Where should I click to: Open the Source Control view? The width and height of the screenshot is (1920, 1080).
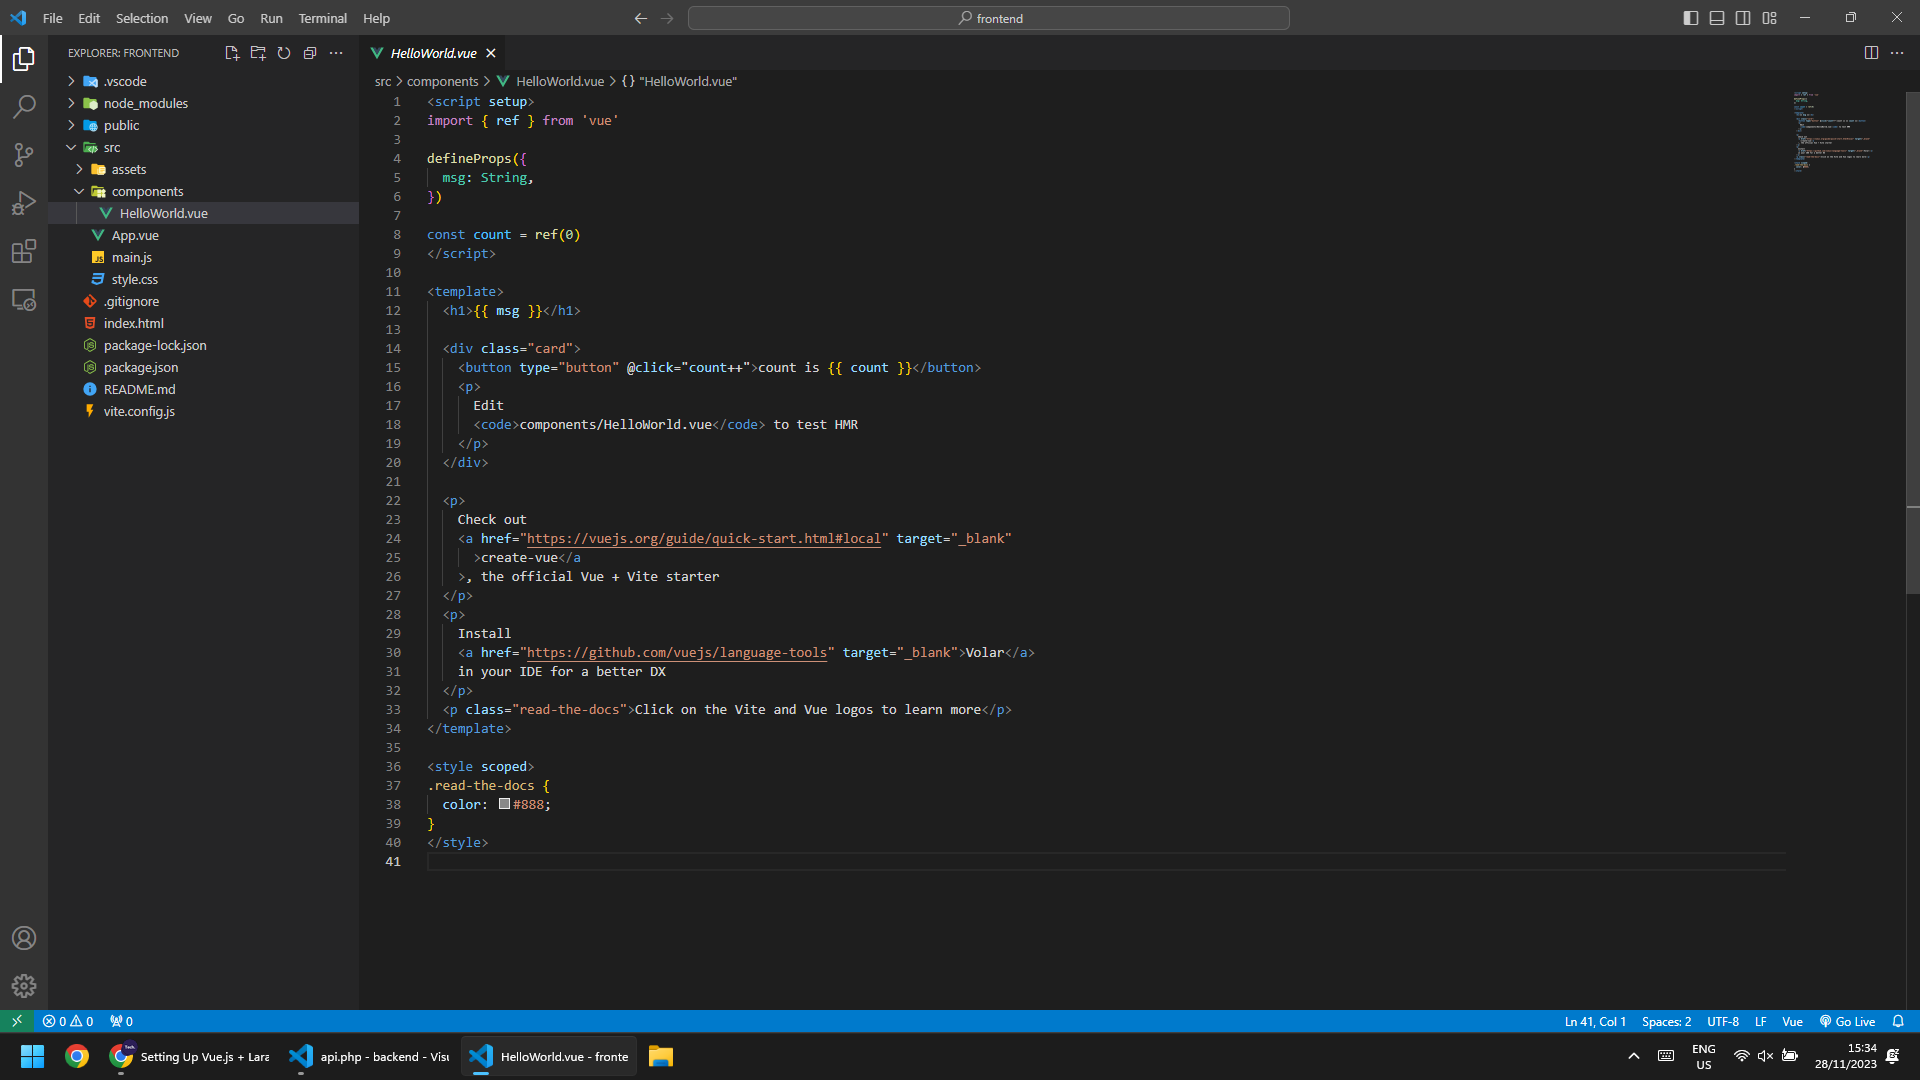[24, 154]
